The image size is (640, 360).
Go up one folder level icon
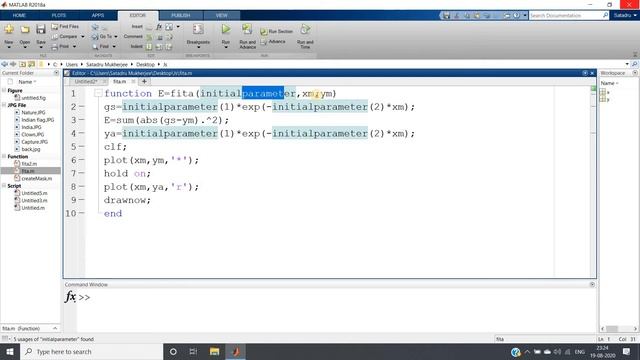pyautogui.click(x=22, y=64)
